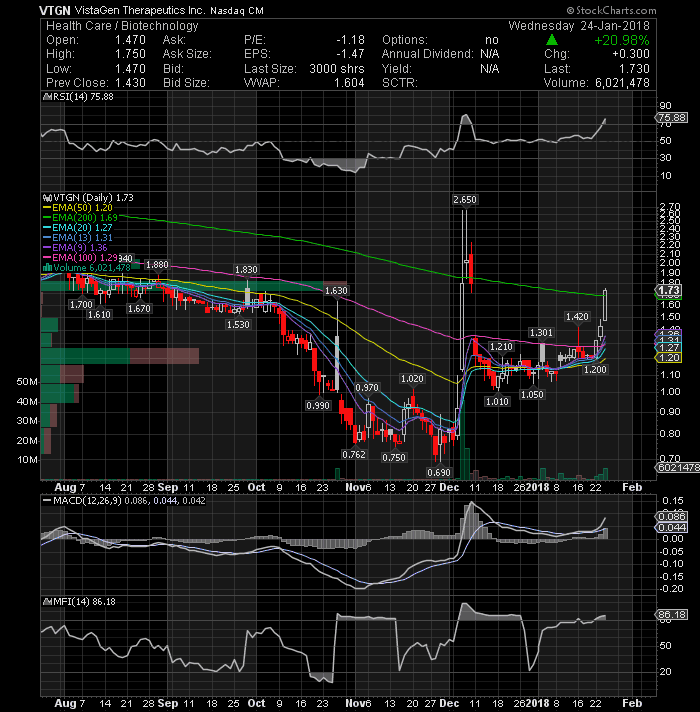The image size is (700, 712).
Task: Click the MFI 86.18 axis value tag
Action: 672,615
